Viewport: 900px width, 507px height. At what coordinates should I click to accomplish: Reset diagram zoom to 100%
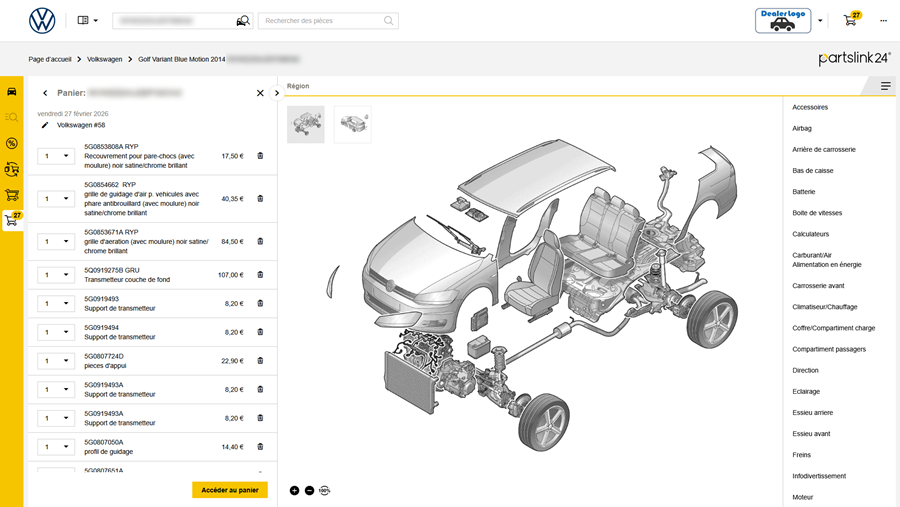(324, 490)
